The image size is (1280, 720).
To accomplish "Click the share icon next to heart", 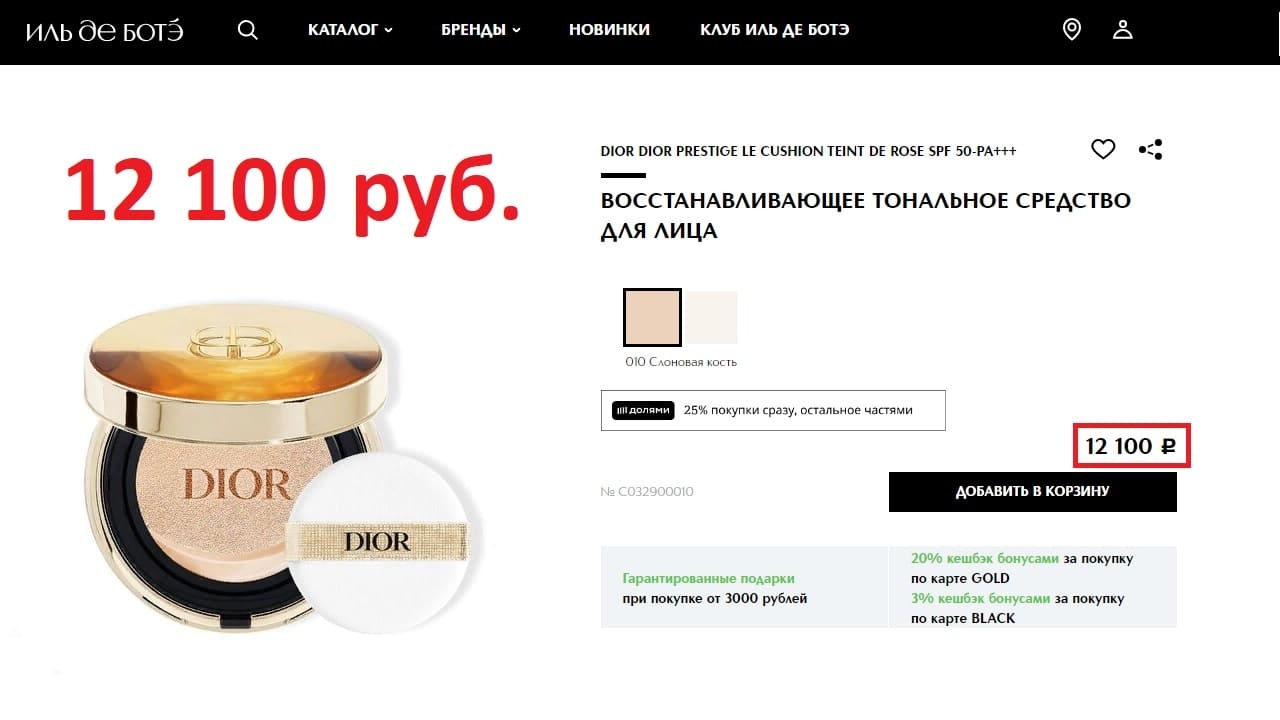I will pyautogui.click(x=1151, y=150).
